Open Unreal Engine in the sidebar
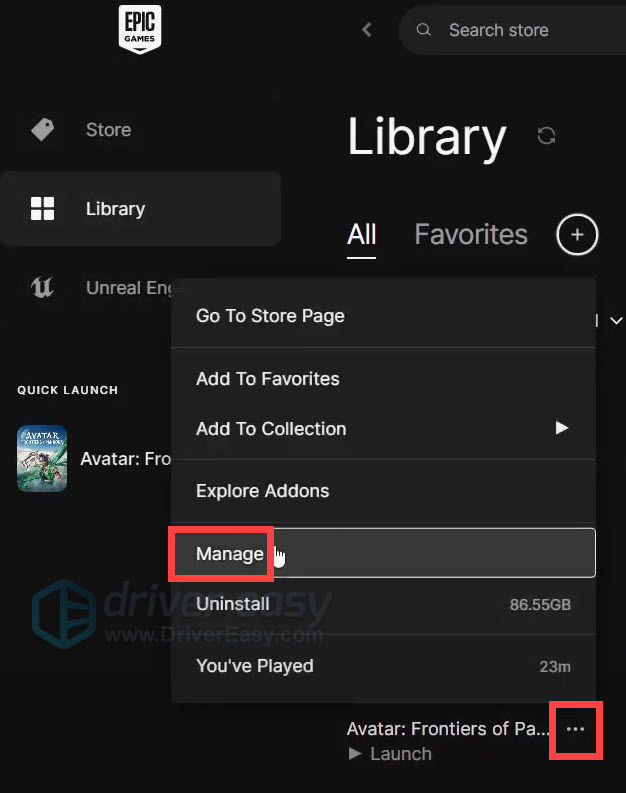626x793 pixels. tap(129, 288)
